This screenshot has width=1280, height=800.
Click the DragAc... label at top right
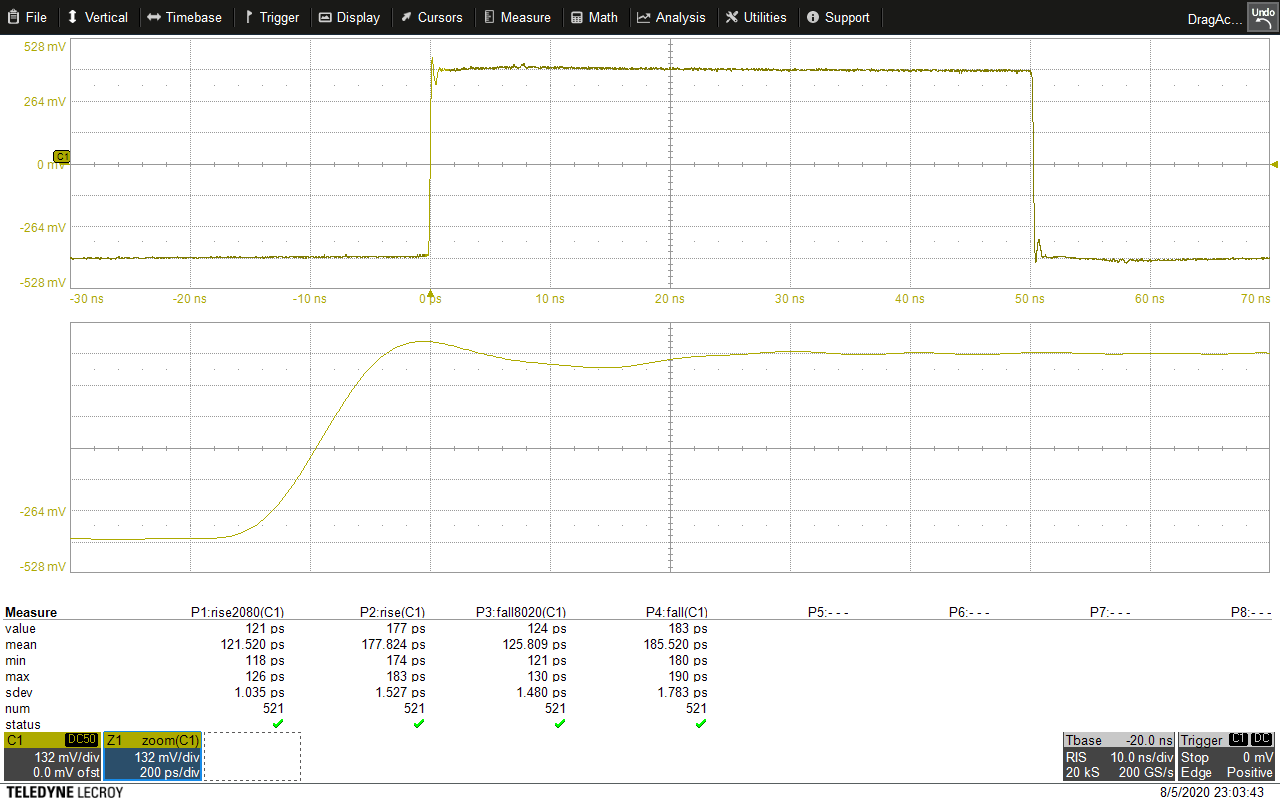coord(1214,18)
